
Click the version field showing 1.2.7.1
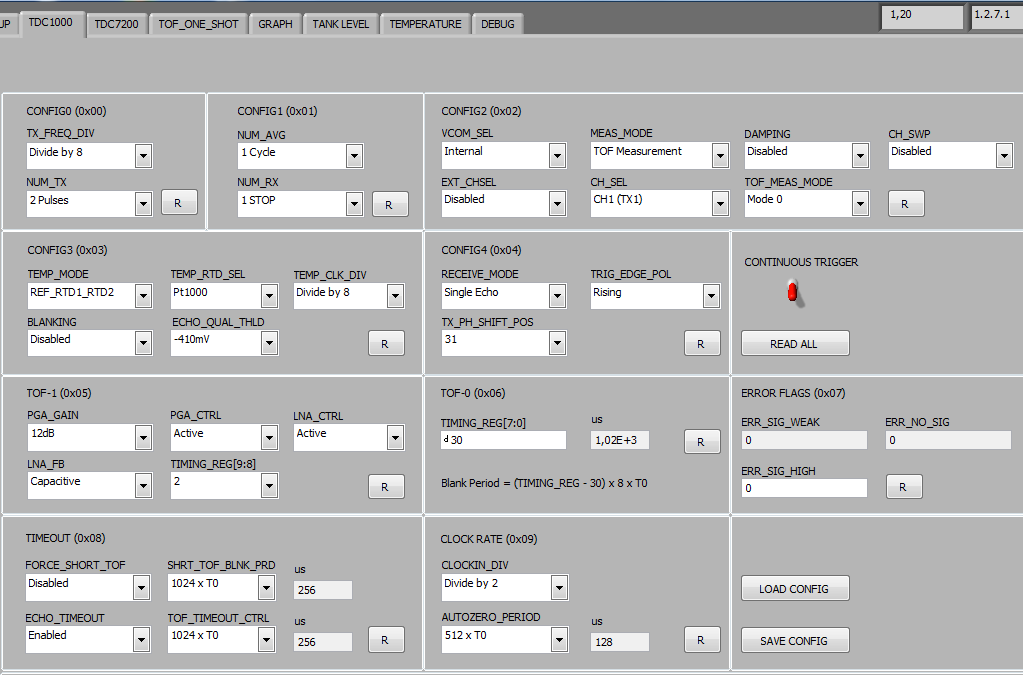pos(997,16)
